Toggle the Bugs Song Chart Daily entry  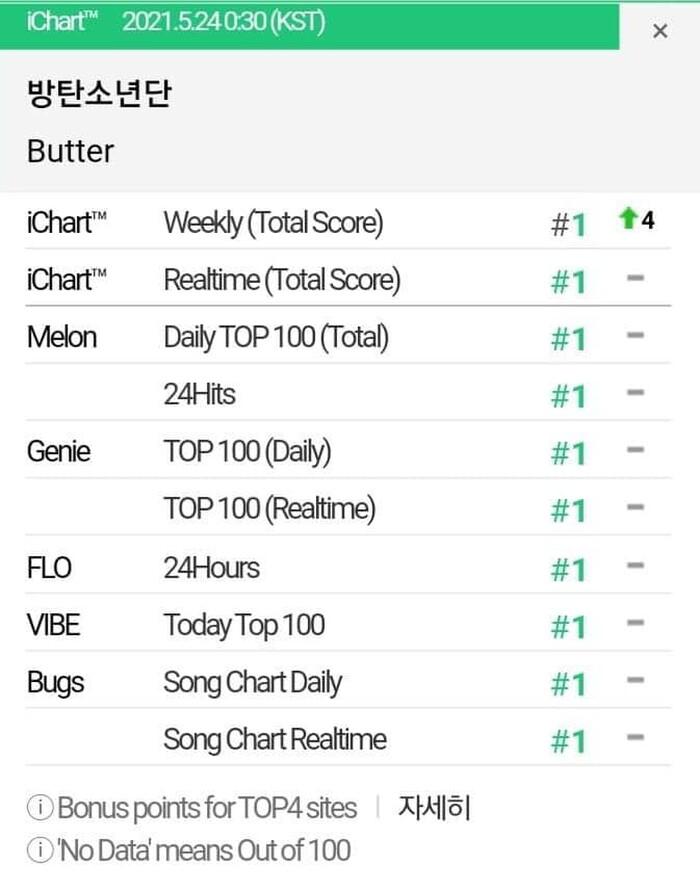(x=253, y=682)
